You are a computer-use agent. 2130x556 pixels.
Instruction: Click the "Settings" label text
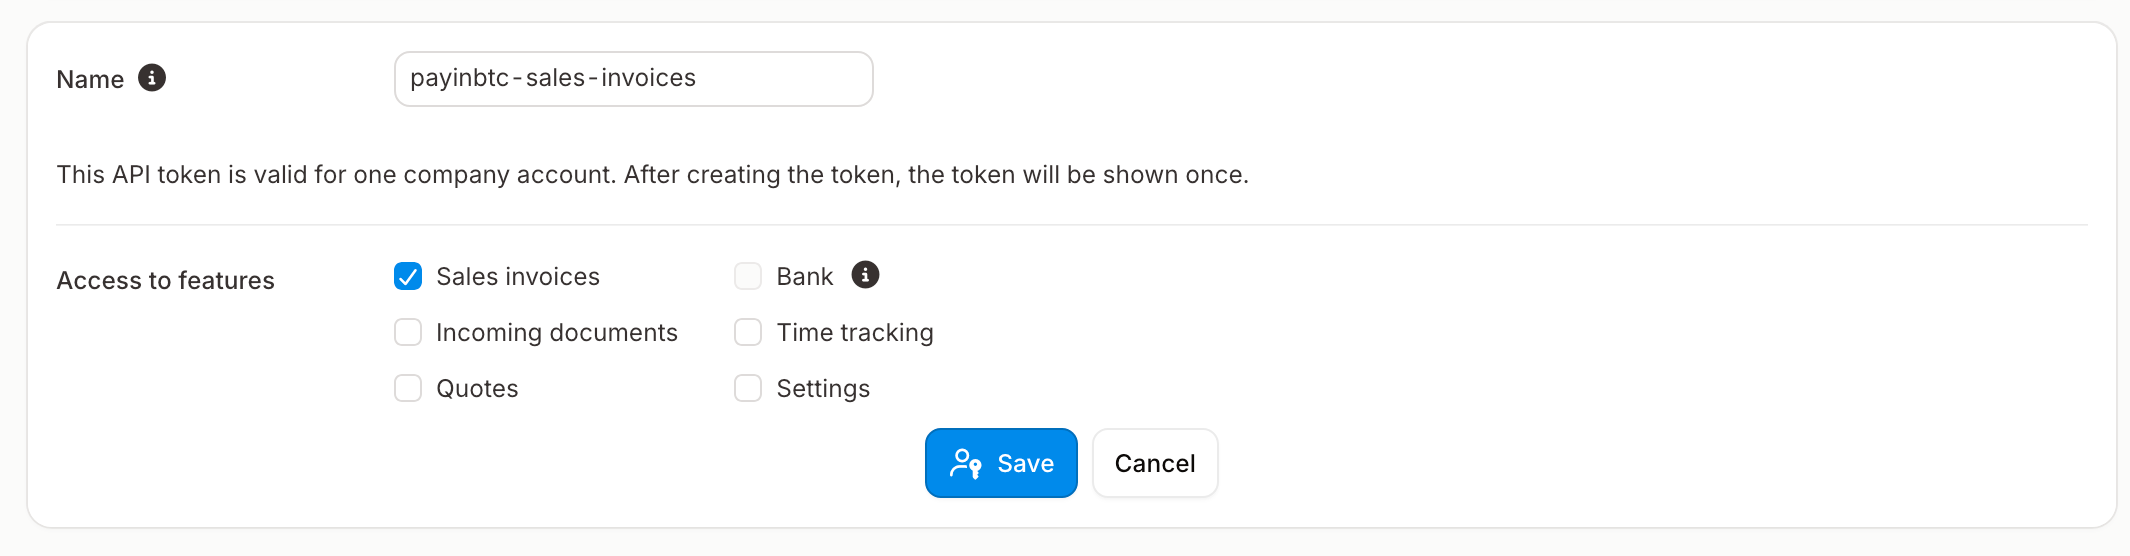823,389
